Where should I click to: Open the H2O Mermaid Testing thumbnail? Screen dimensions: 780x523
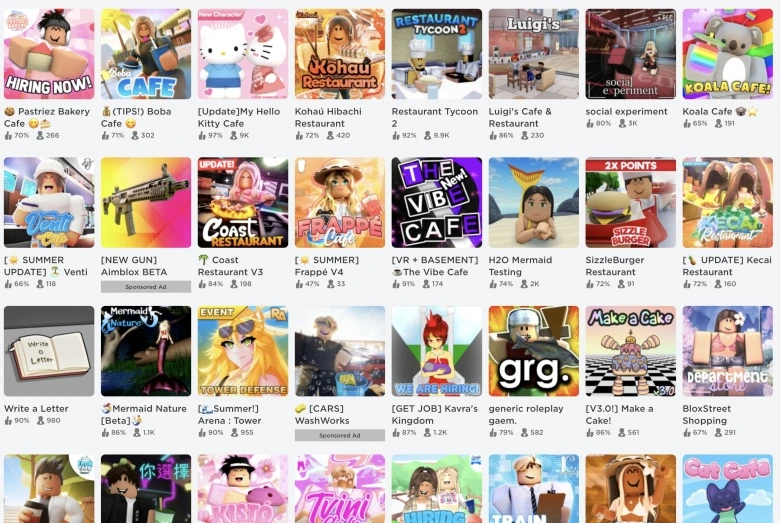(534, 203)
